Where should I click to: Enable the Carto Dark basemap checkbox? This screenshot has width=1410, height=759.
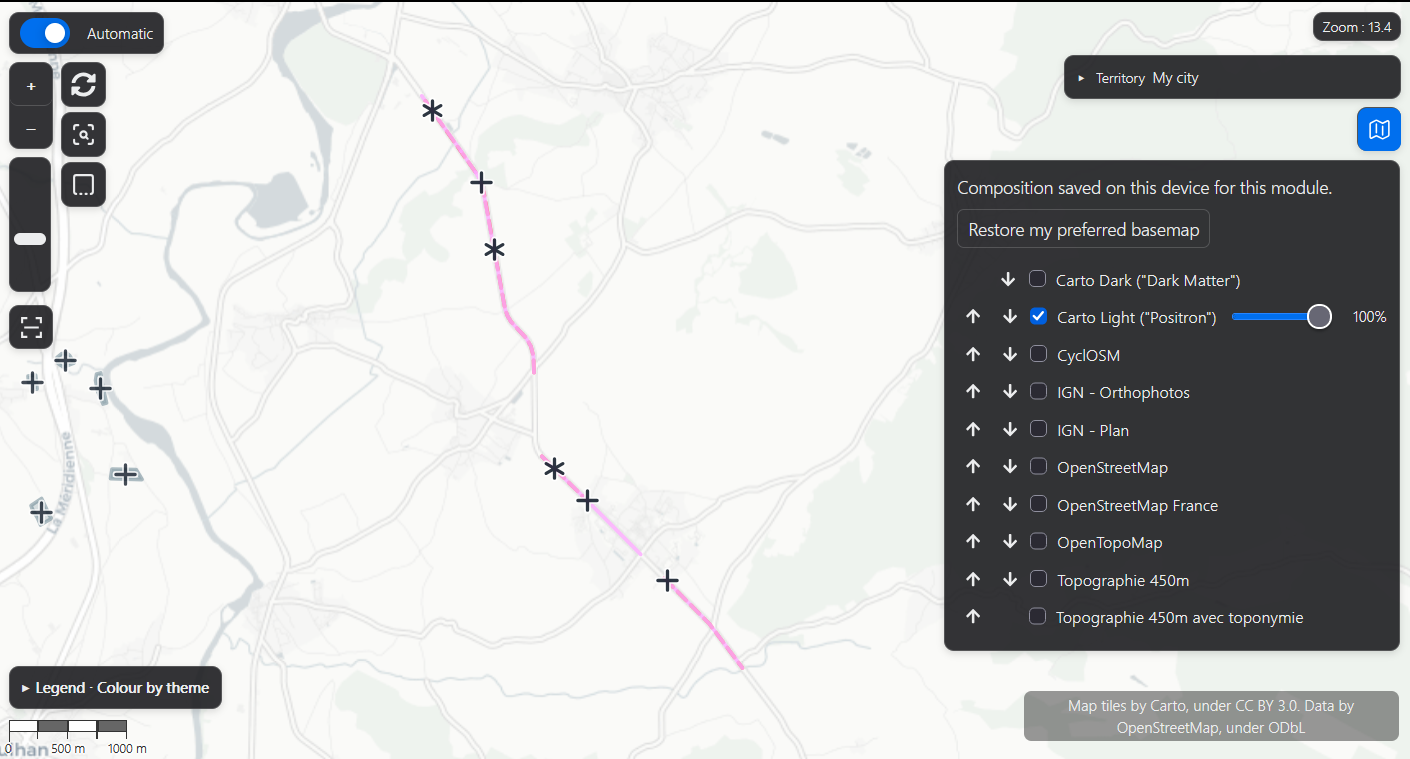point(1038,279)
